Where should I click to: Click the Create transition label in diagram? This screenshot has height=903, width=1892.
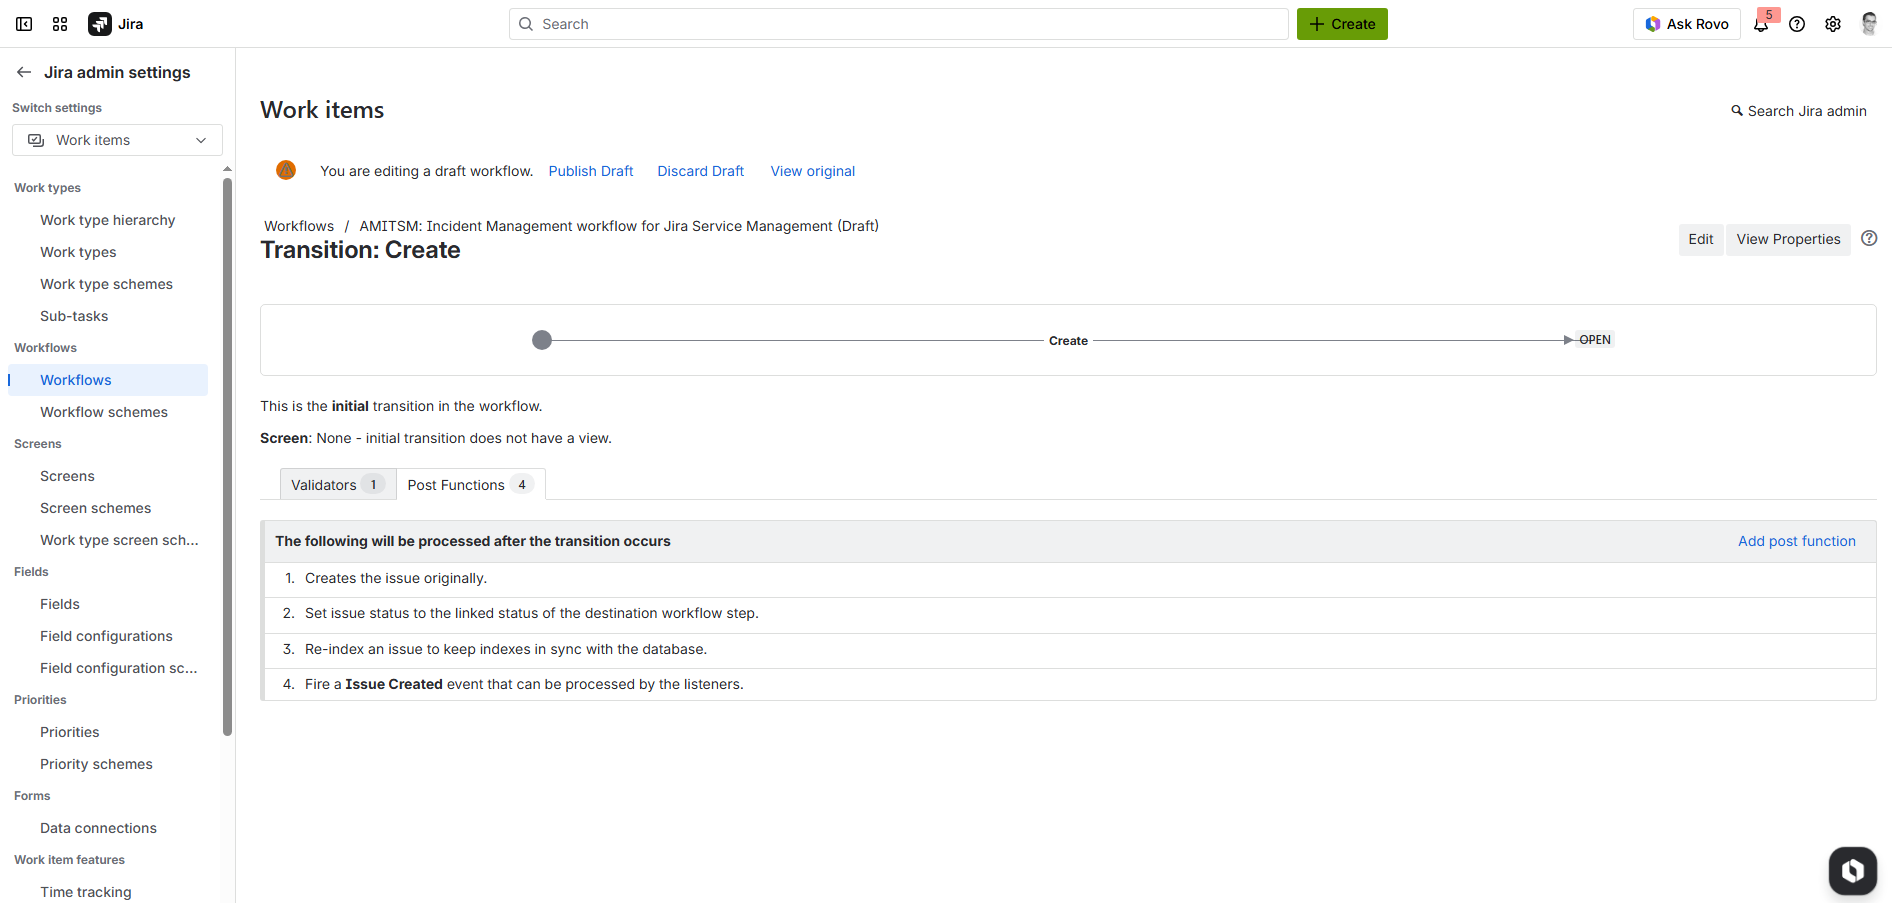pos(1068,341)
